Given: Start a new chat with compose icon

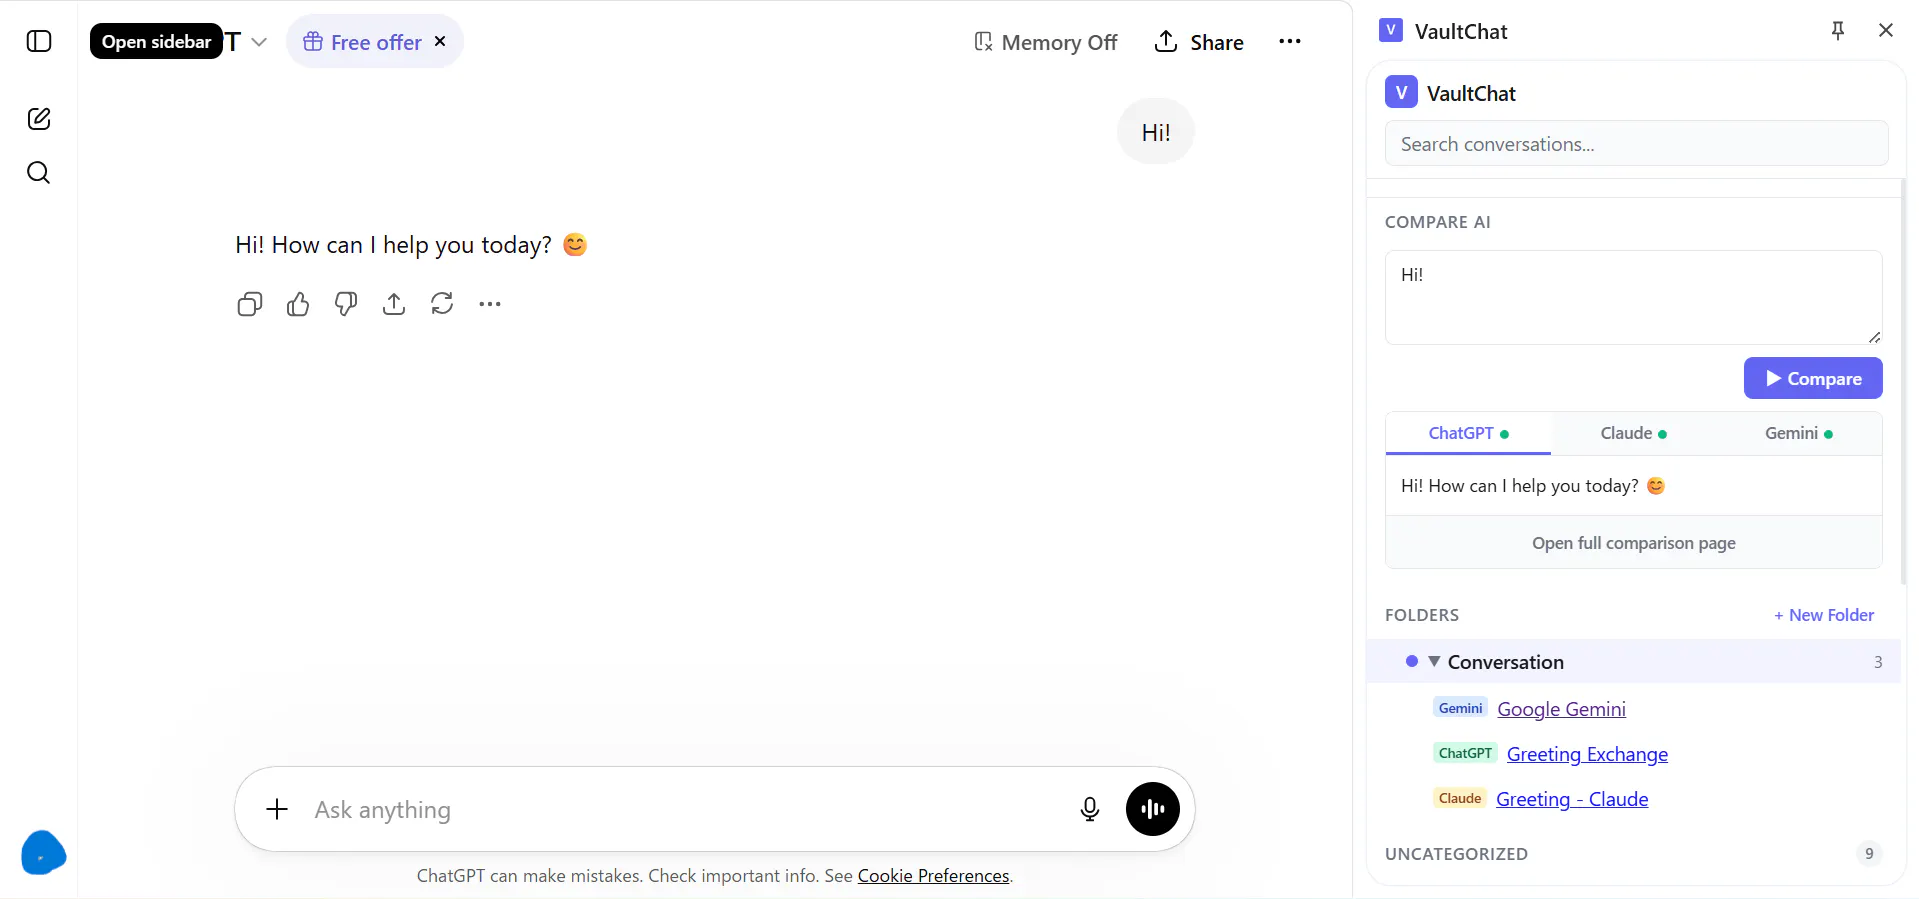Looking at the screenshot, I should tap(39, 119).
